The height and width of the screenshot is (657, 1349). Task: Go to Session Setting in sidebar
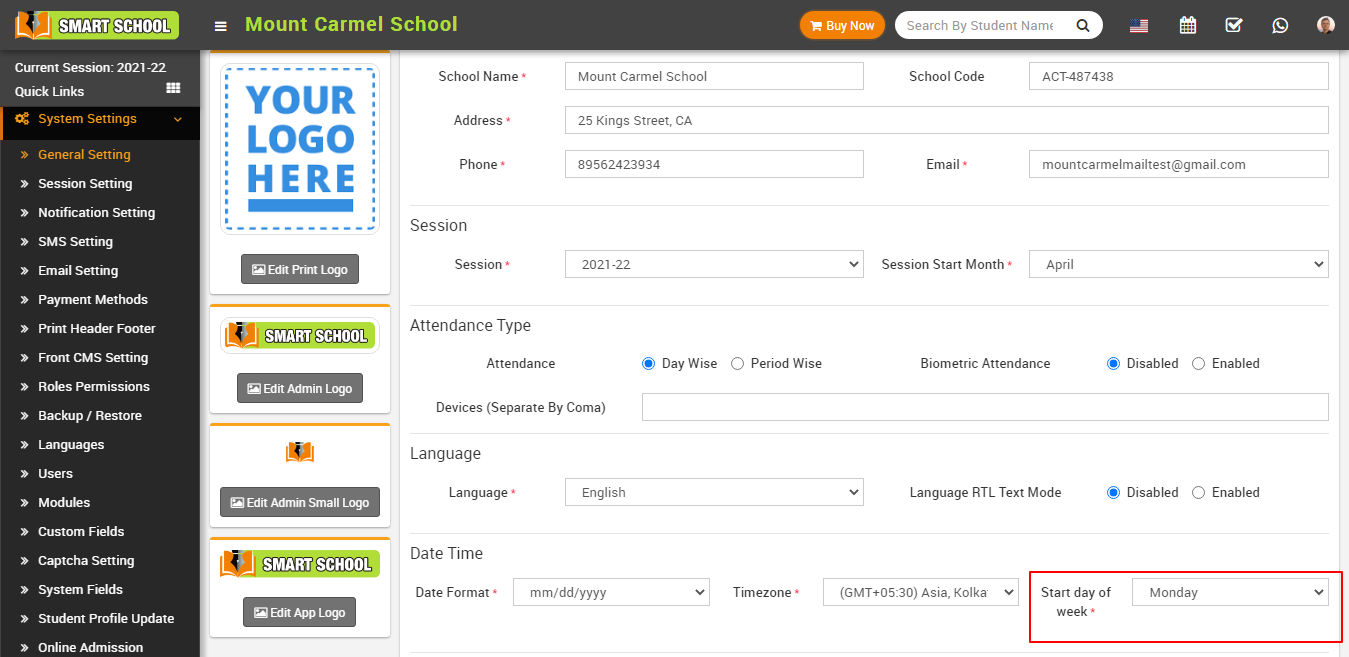(x=85, y=184)
